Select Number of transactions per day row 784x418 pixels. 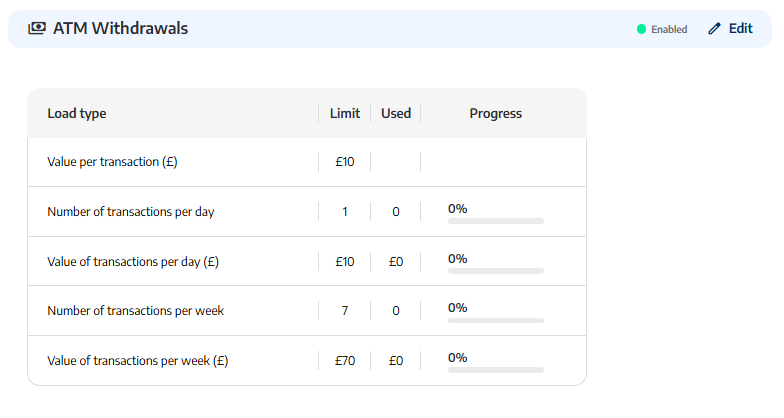(x=307, y=212)
